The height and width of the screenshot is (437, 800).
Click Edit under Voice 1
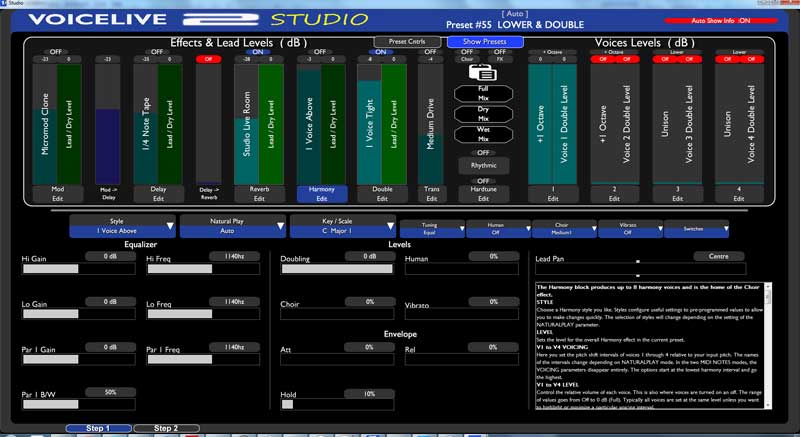click(x=553, y=194)
